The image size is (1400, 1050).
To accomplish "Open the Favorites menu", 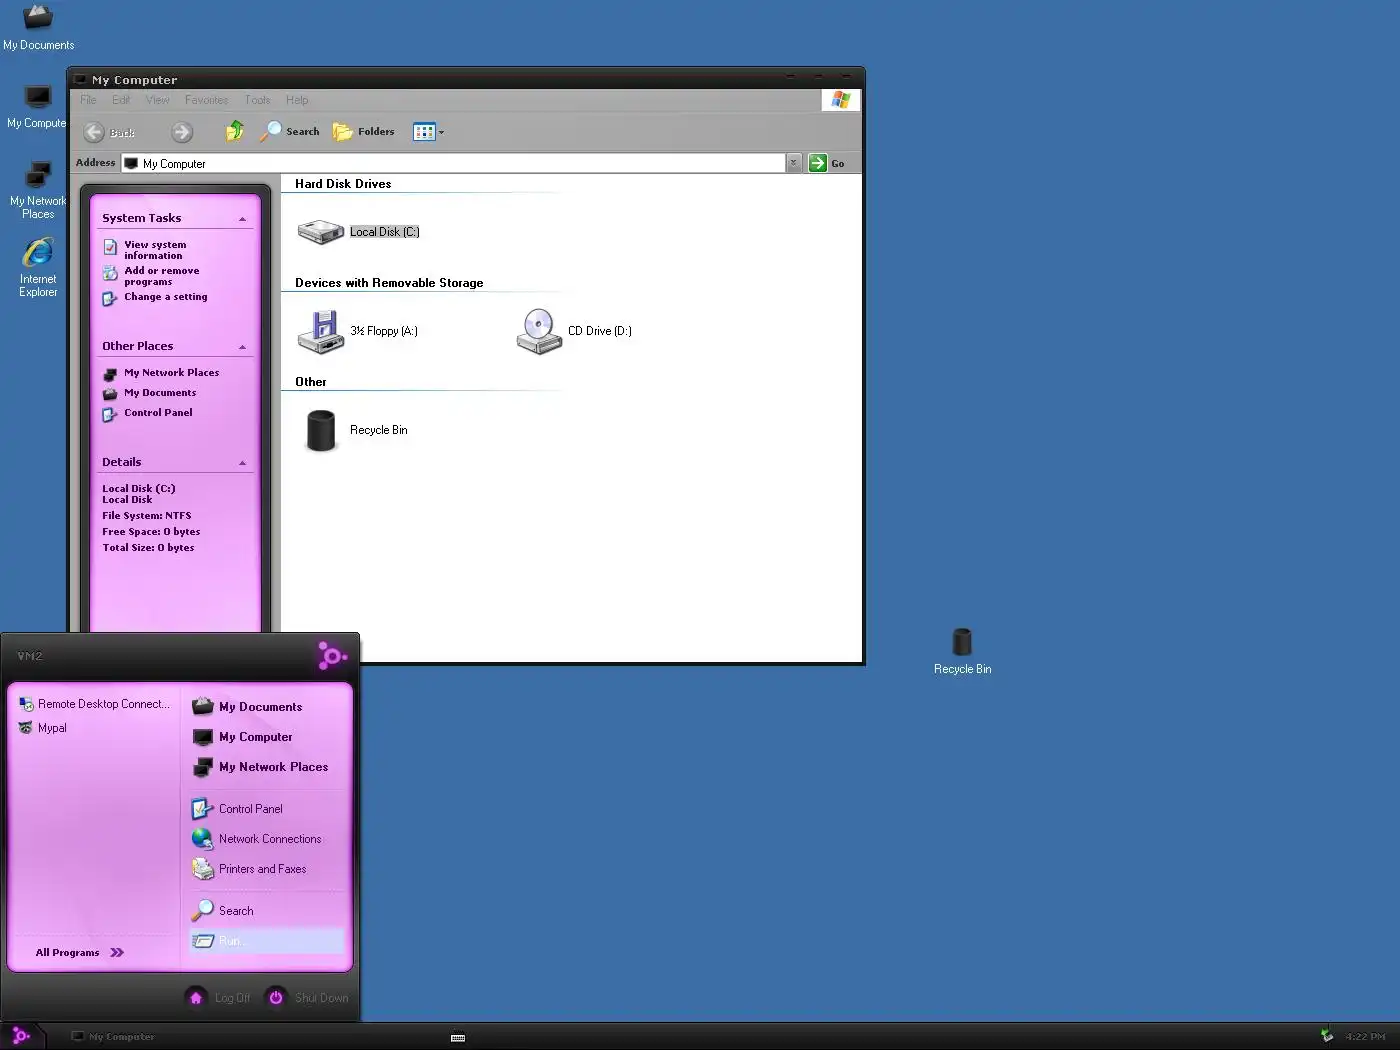I will (x=206, y=100).
